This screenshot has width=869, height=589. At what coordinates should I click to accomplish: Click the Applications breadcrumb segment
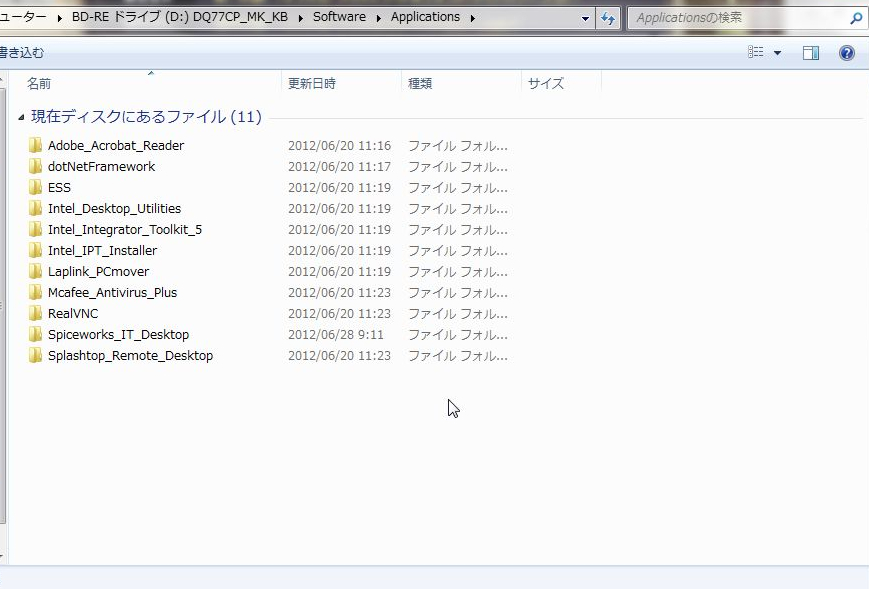tap(425, 17)
